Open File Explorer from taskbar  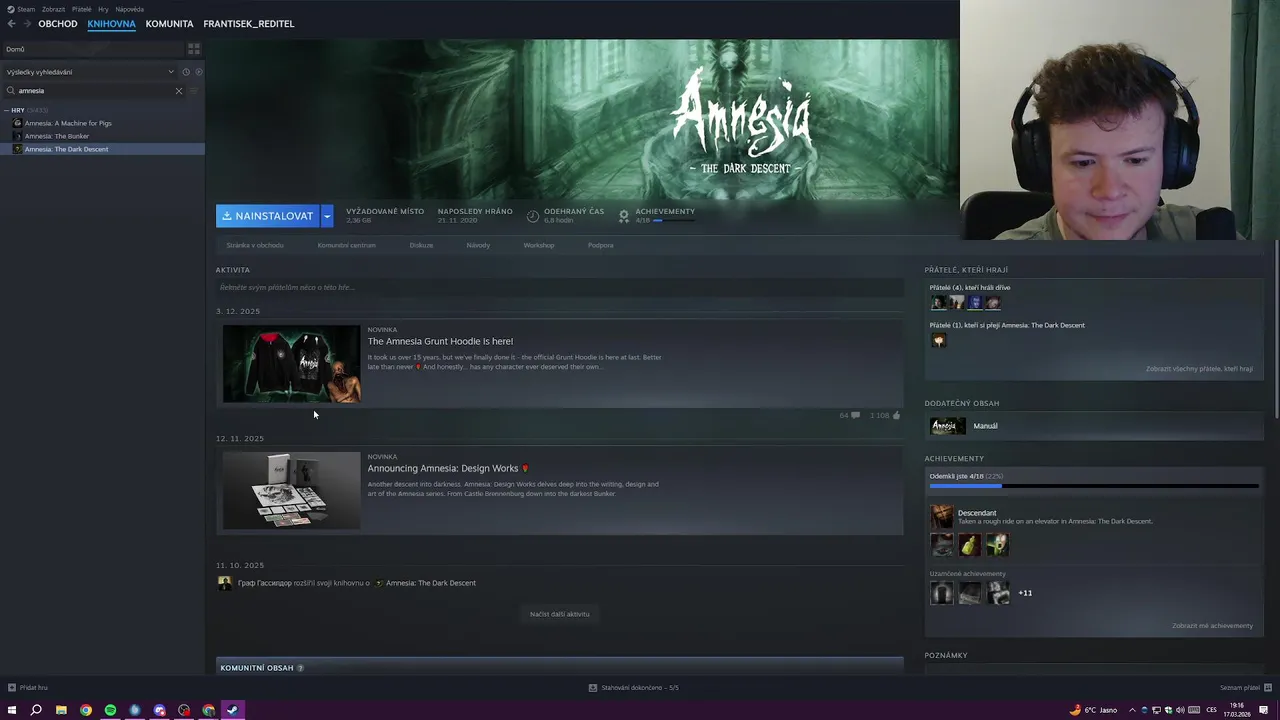pyautogui.click(x=61, y=710)
